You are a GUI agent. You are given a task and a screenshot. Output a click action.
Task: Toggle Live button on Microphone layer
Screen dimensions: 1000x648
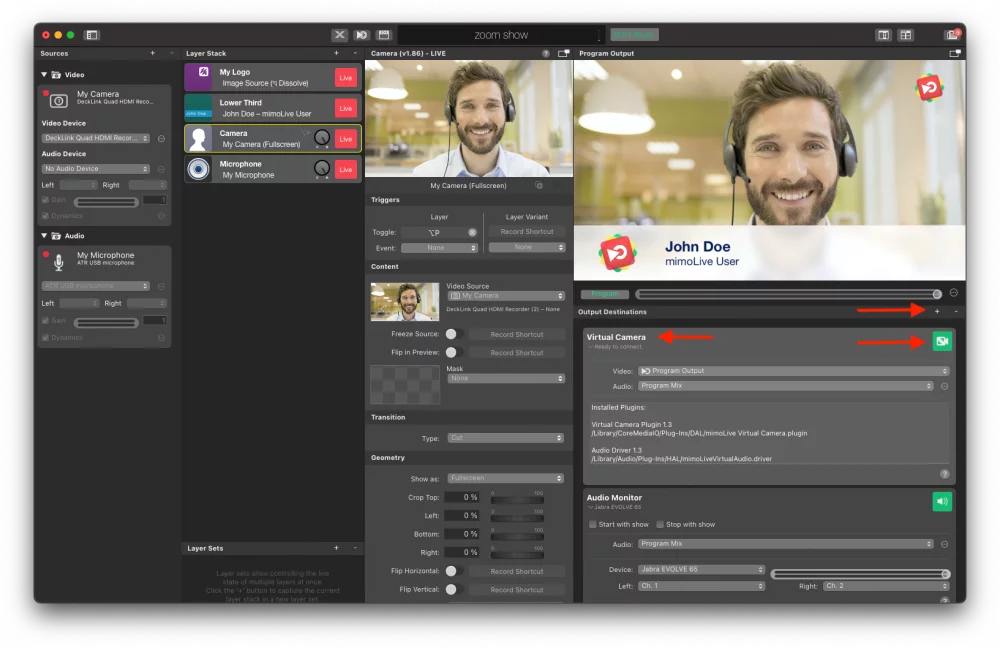346,170
